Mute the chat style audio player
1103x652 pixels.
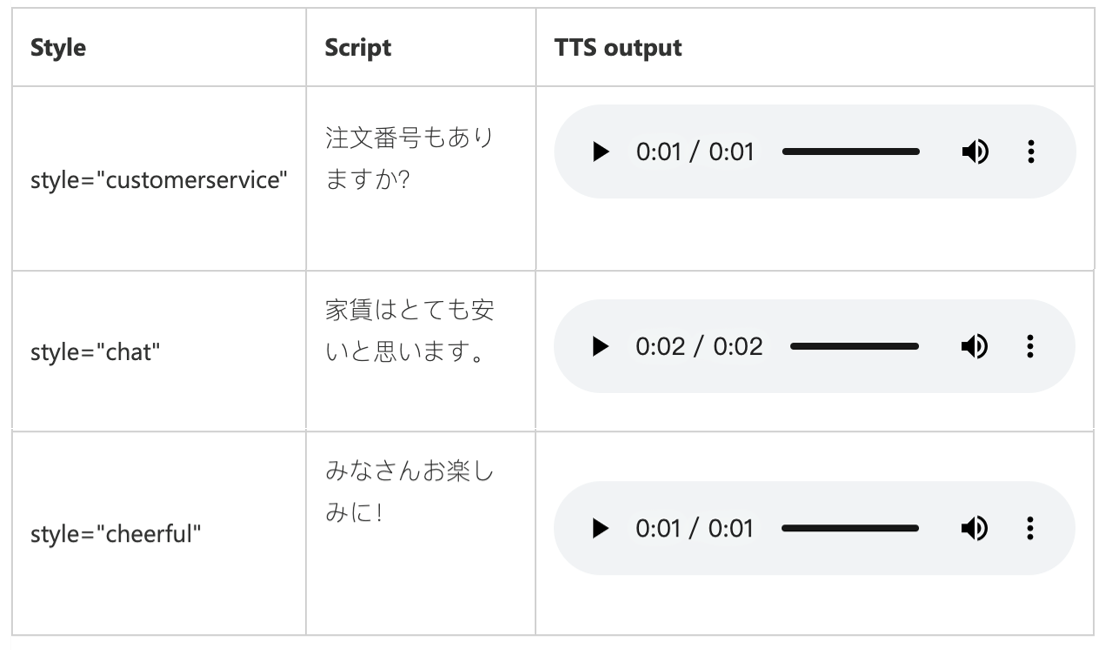coord(975,347)
